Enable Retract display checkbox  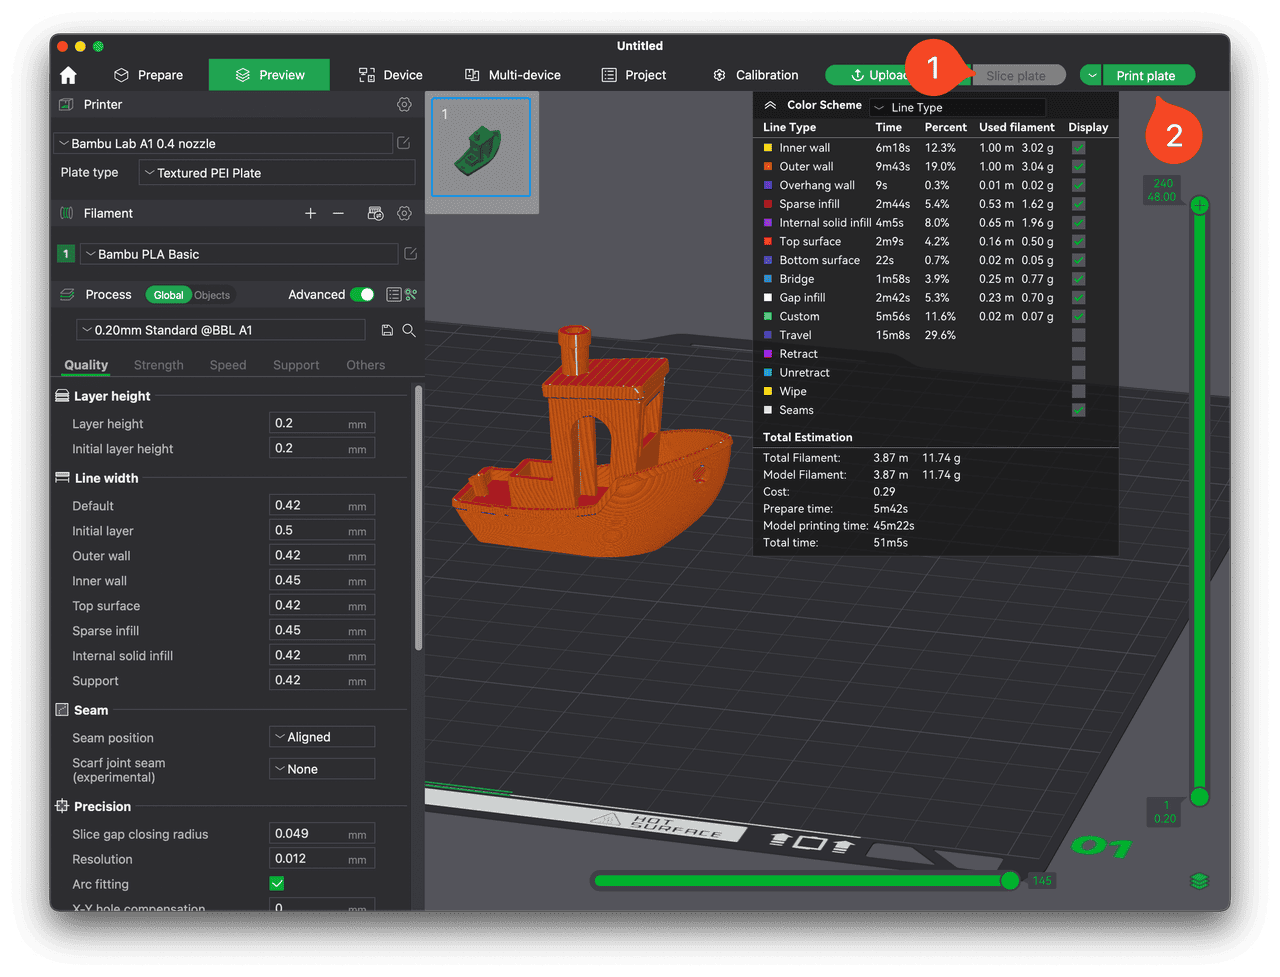(x=1079, y=354)
